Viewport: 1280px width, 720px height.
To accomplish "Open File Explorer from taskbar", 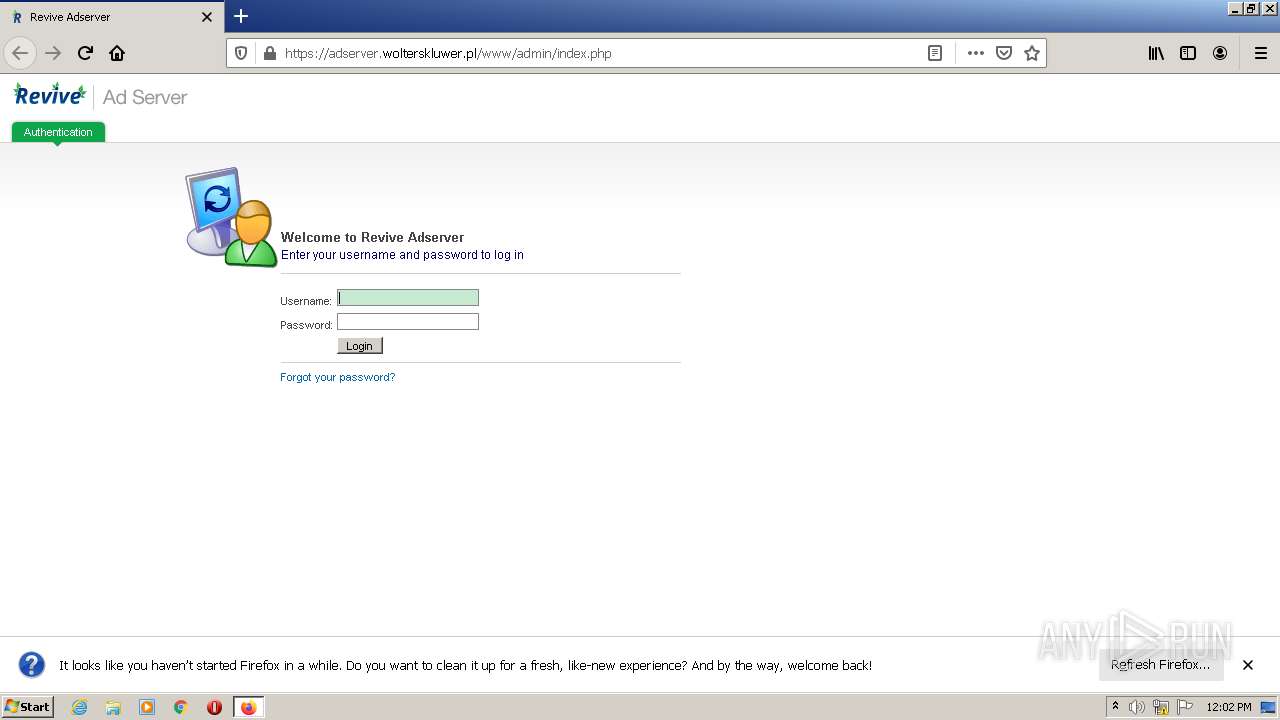I will tap(113, 707).
